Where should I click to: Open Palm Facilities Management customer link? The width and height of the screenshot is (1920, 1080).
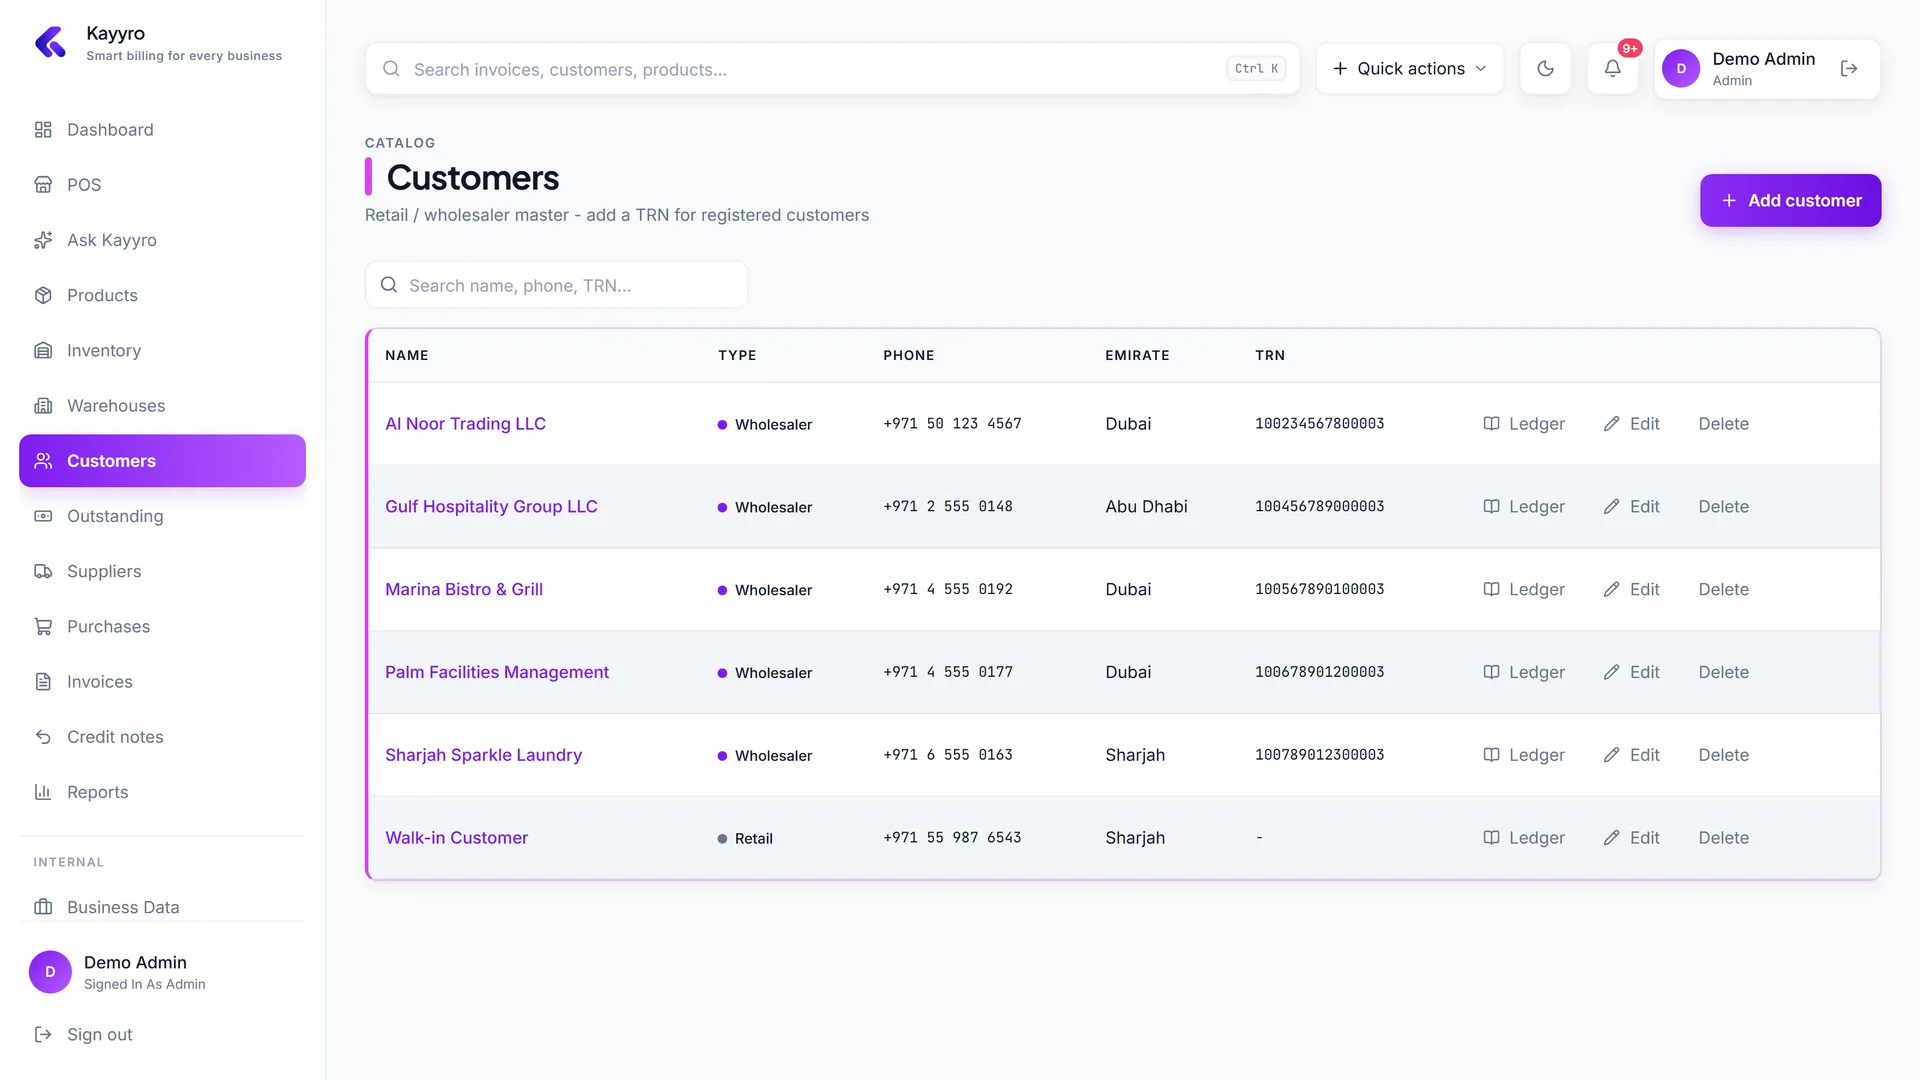(x=497, y=673)
